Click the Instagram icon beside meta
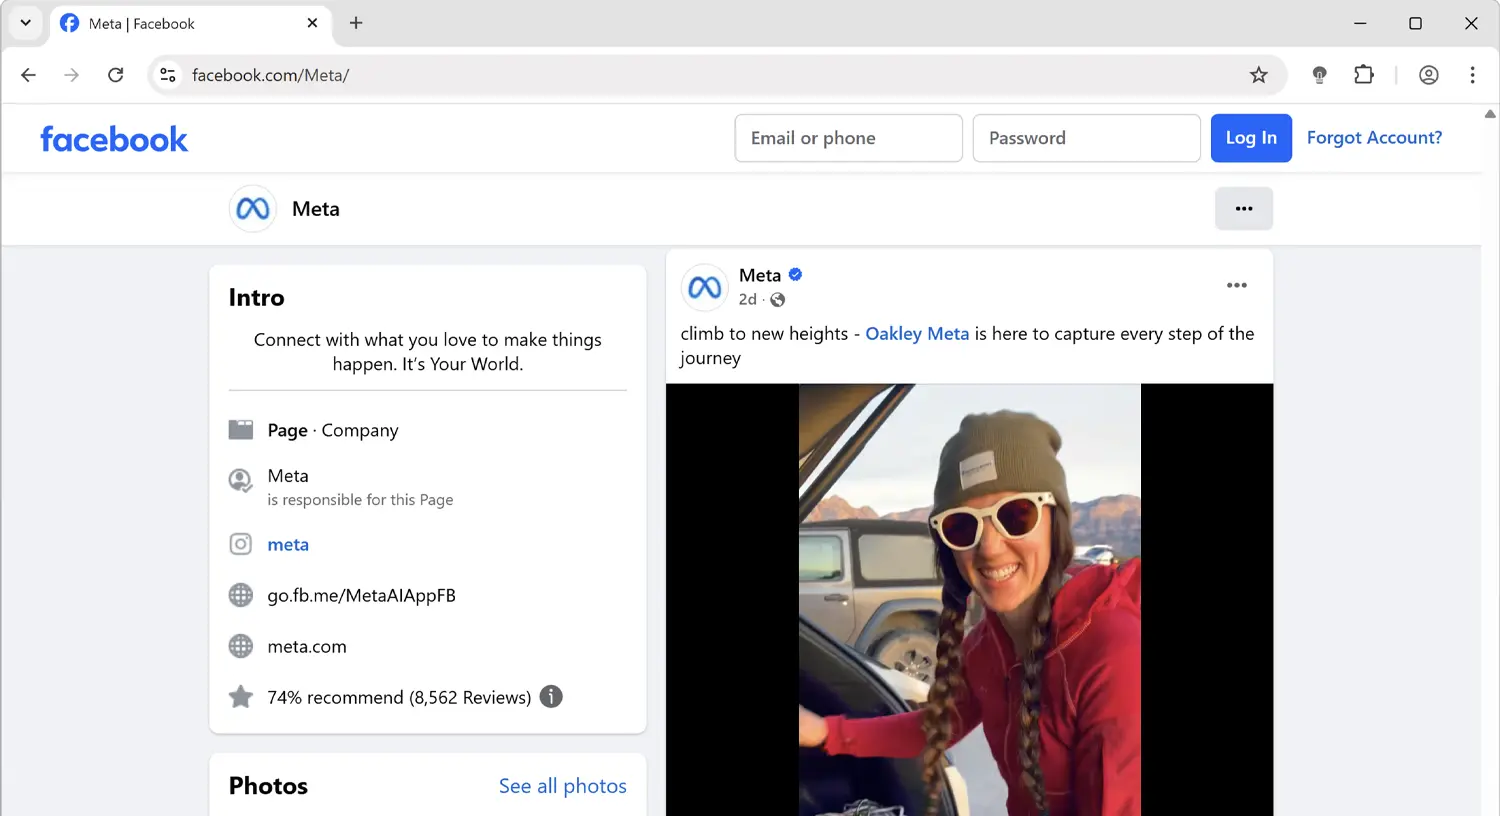1500x816 pixels. pos(240,543)
